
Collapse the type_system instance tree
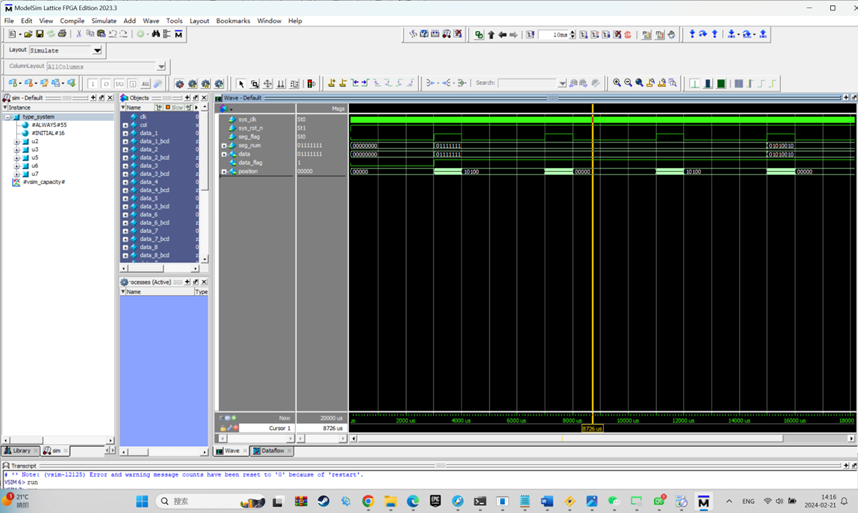[8, 117]
